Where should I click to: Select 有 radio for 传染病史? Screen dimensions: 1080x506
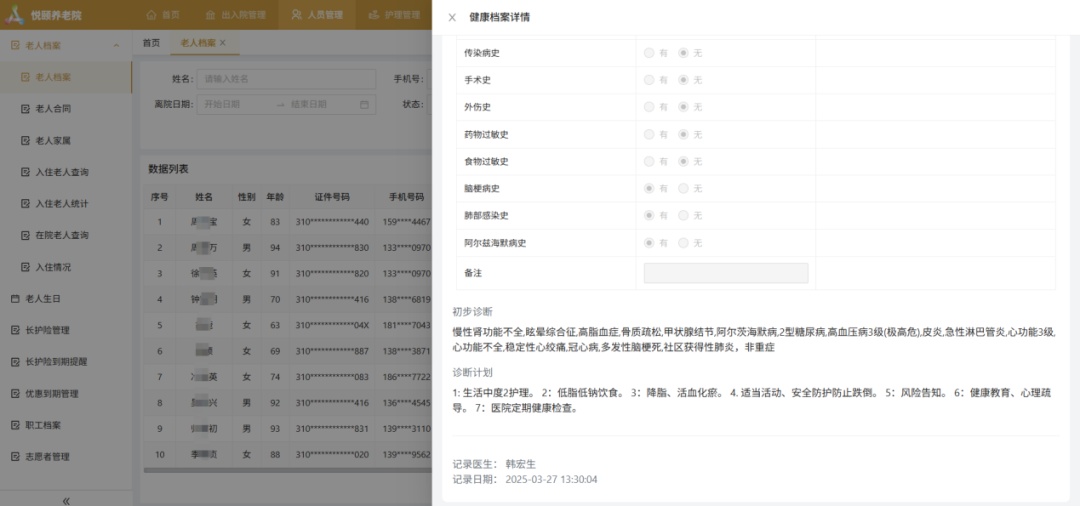[x=650, y=52]
